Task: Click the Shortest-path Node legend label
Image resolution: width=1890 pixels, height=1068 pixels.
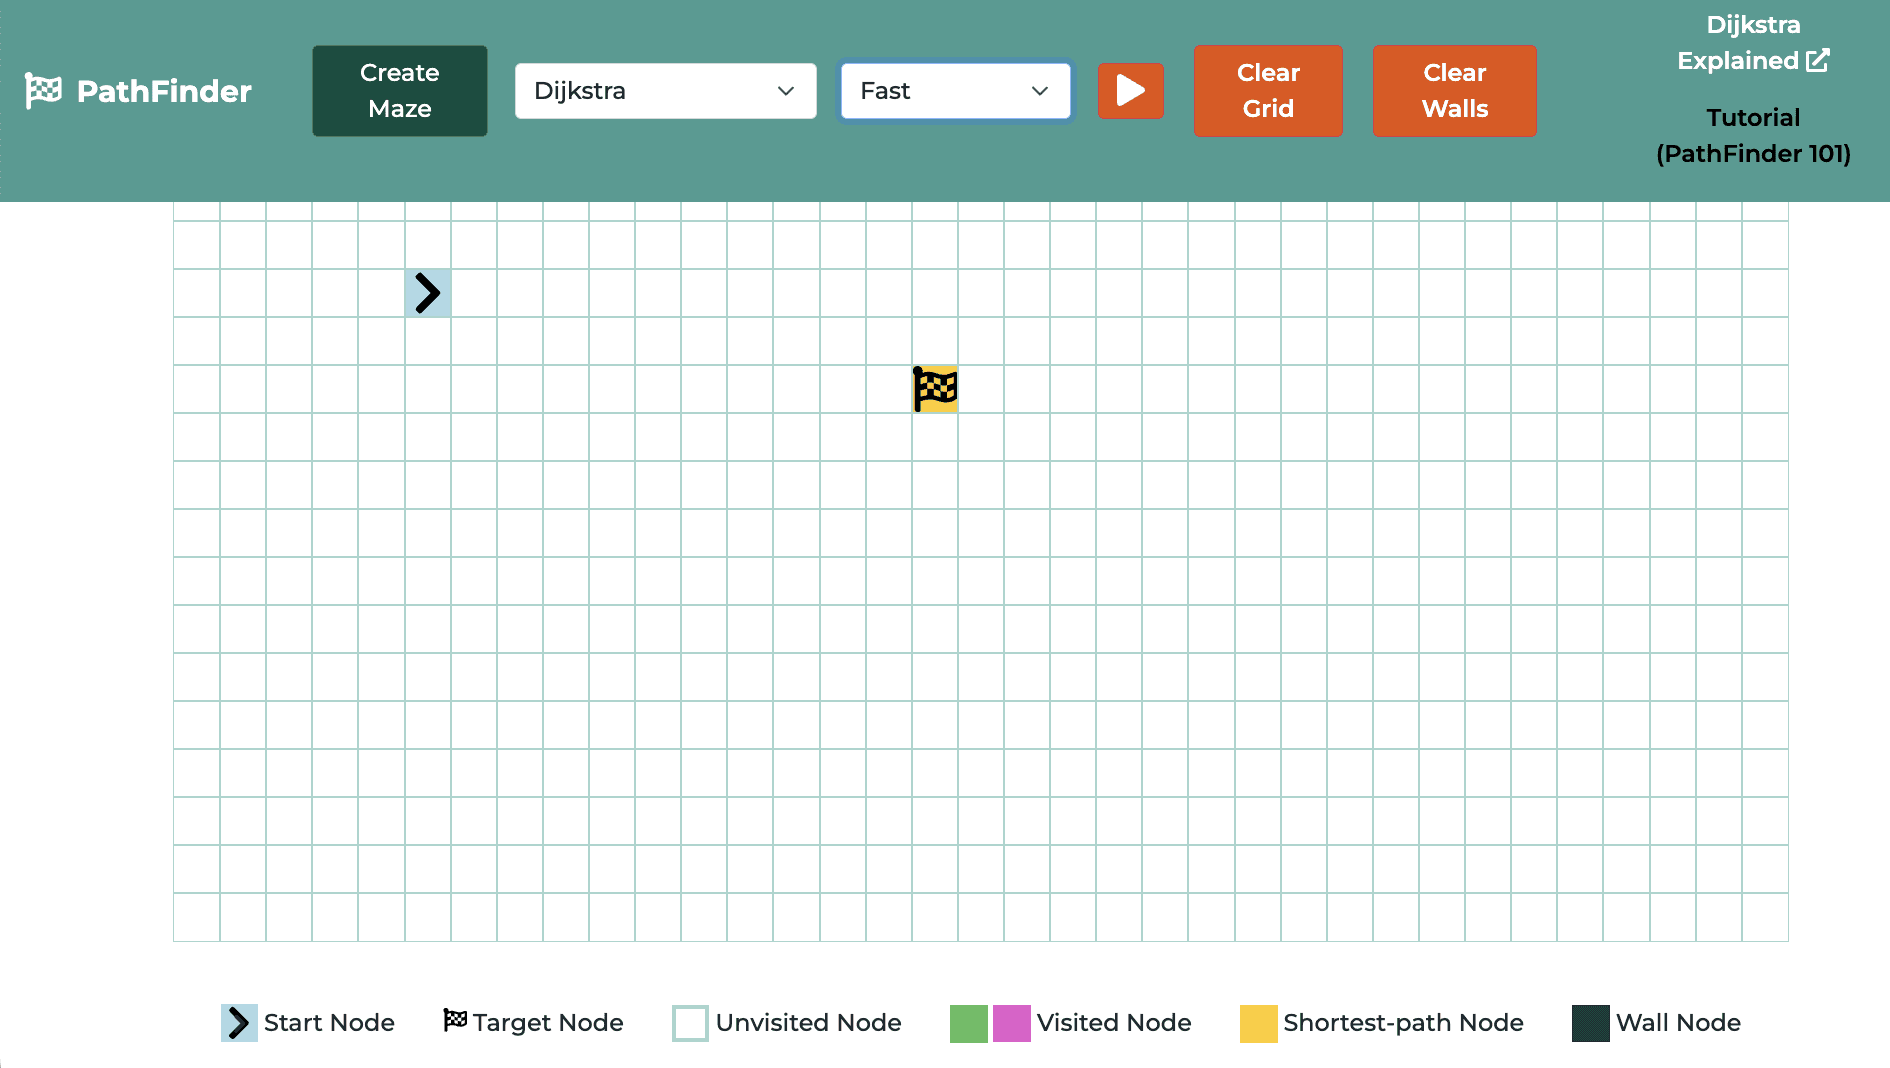Action: (x=1403, y=1023)
